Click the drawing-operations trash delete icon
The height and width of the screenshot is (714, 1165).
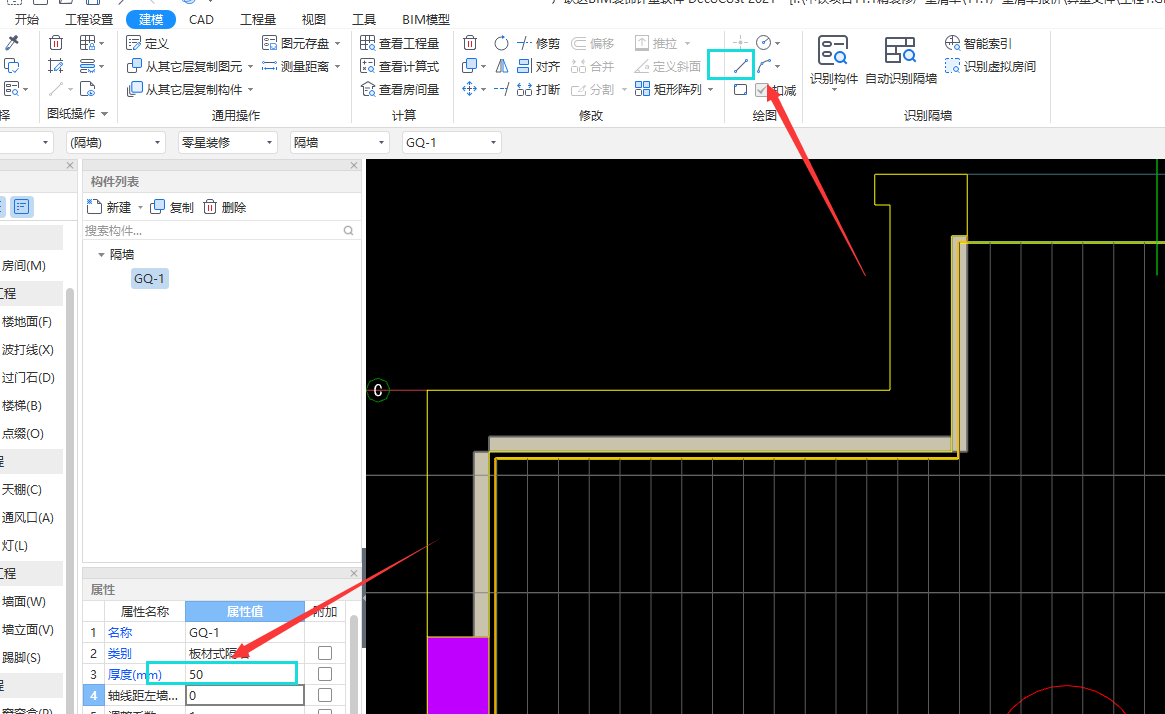[x=56, y=43]
